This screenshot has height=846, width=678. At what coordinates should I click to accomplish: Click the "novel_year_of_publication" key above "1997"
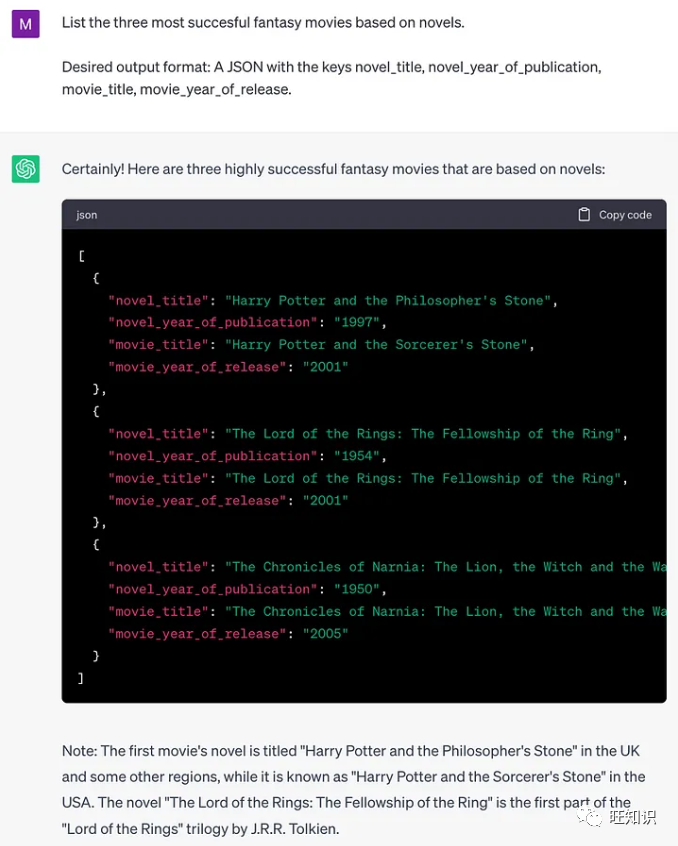[x=213, y=323]
